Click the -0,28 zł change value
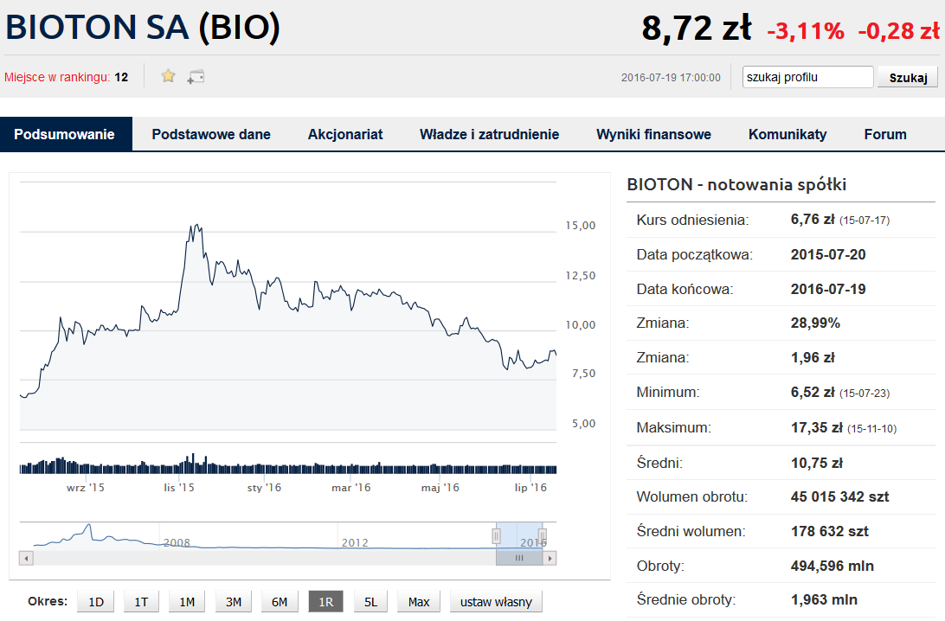Screen dimensions: 945x621 [899, 31]
